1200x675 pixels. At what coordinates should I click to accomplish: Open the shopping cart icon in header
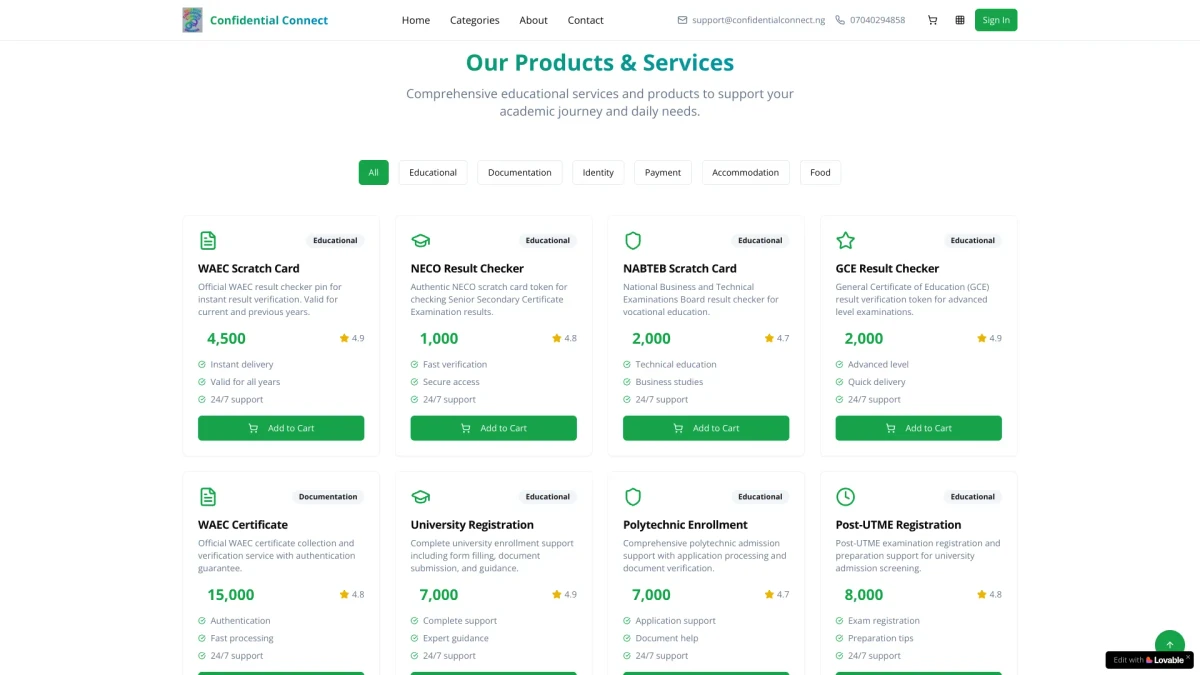932,20
